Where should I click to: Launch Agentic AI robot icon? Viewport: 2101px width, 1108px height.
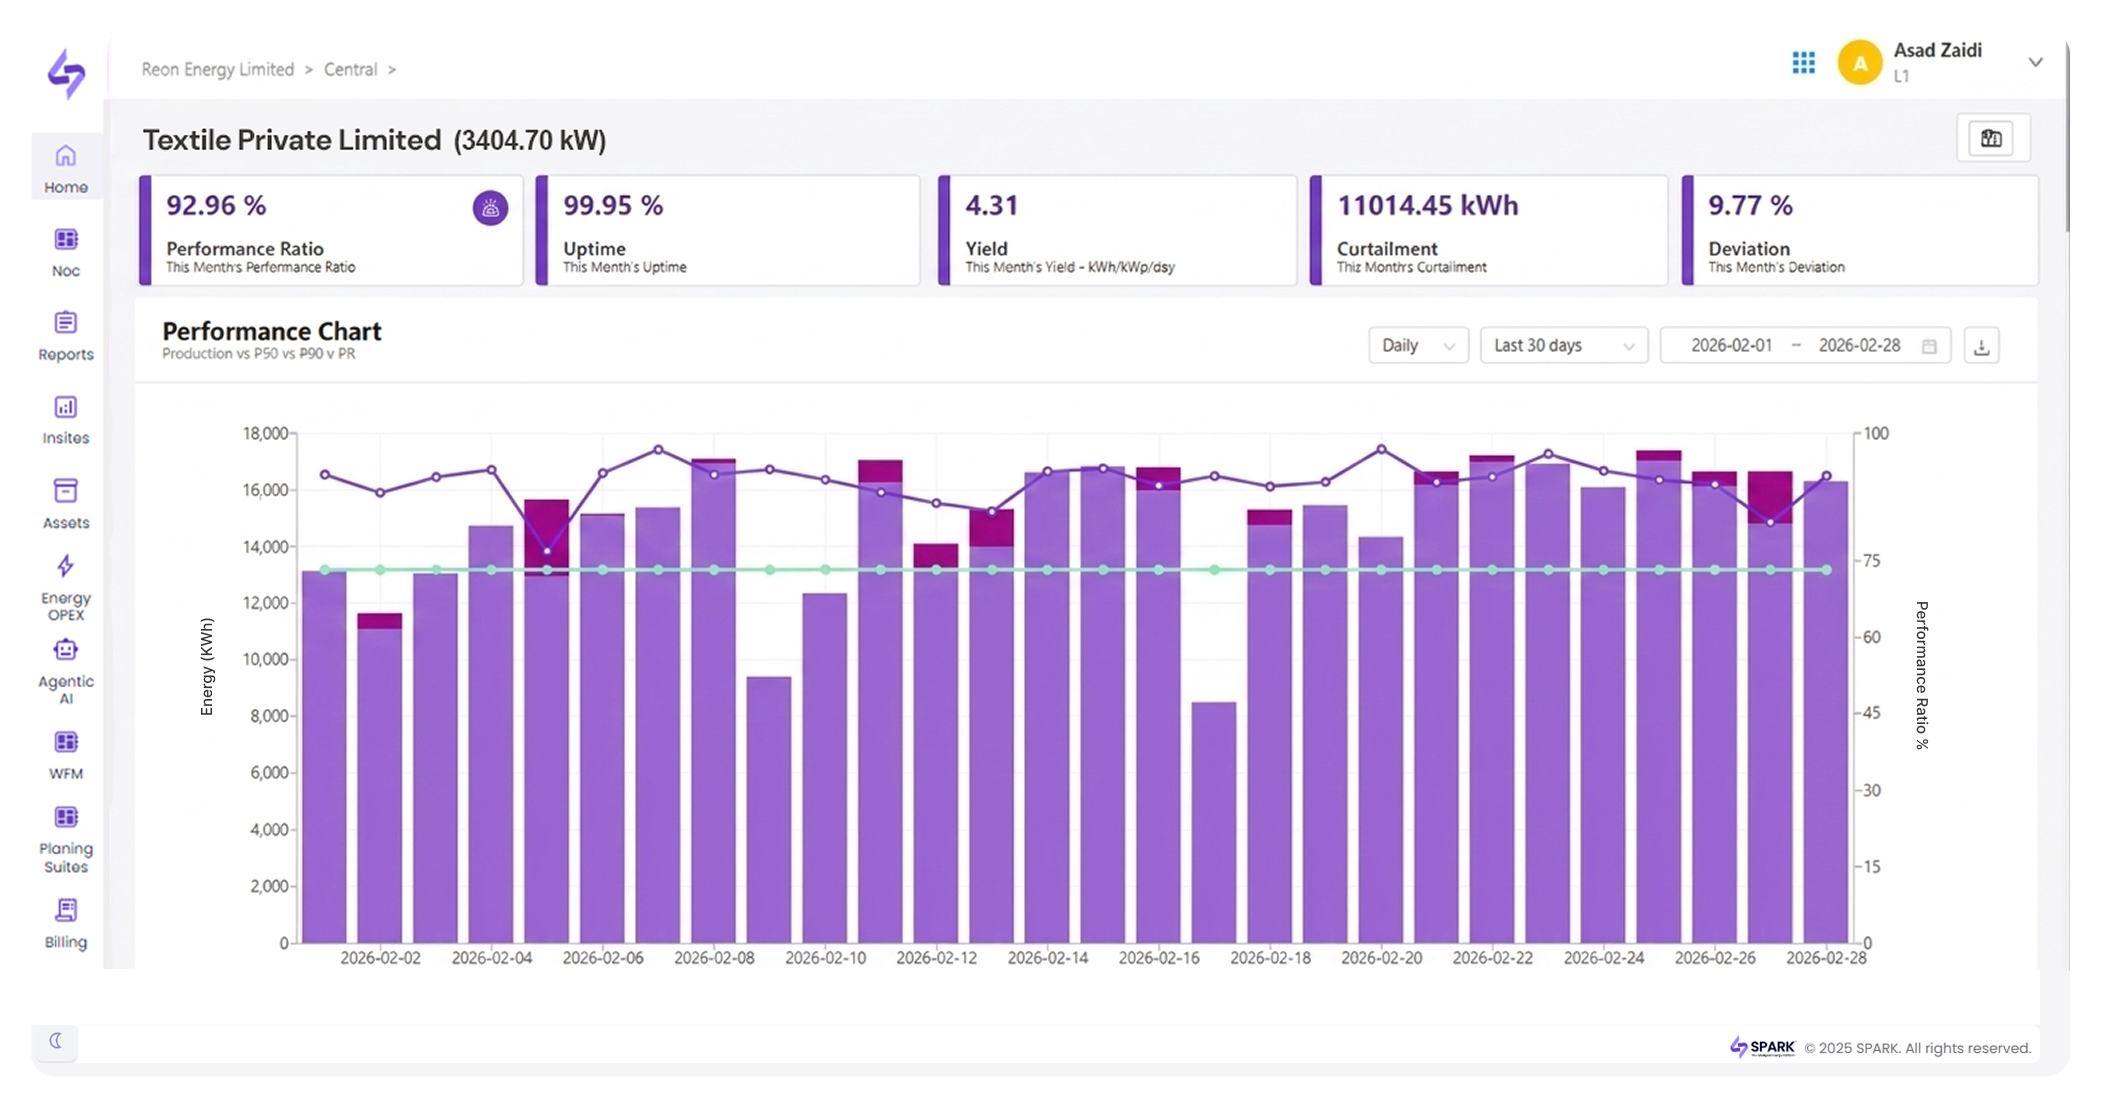coord(65,650)
